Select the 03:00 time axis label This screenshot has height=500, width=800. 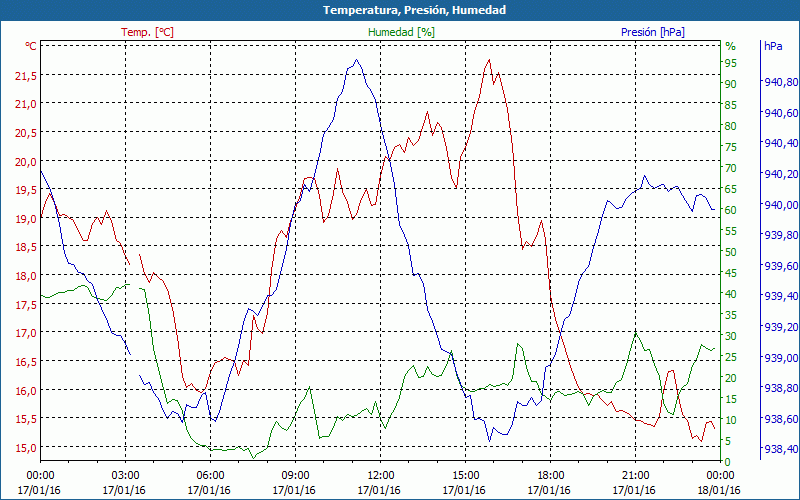point(124,477)
